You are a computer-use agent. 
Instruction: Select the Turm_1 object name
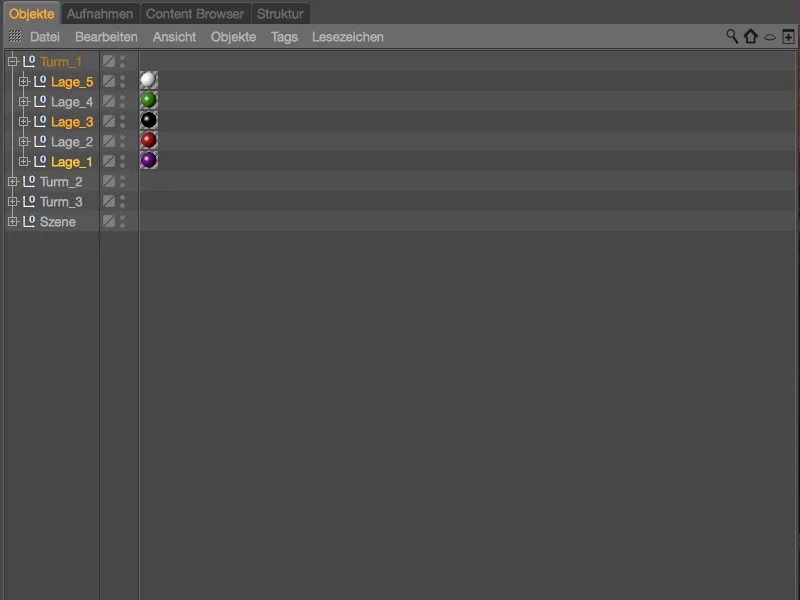click(x=61, y=62)
